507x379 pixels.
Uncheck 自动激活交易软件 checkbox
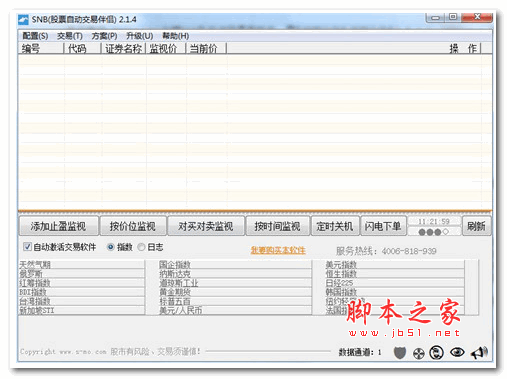click(x=27, y=247)
